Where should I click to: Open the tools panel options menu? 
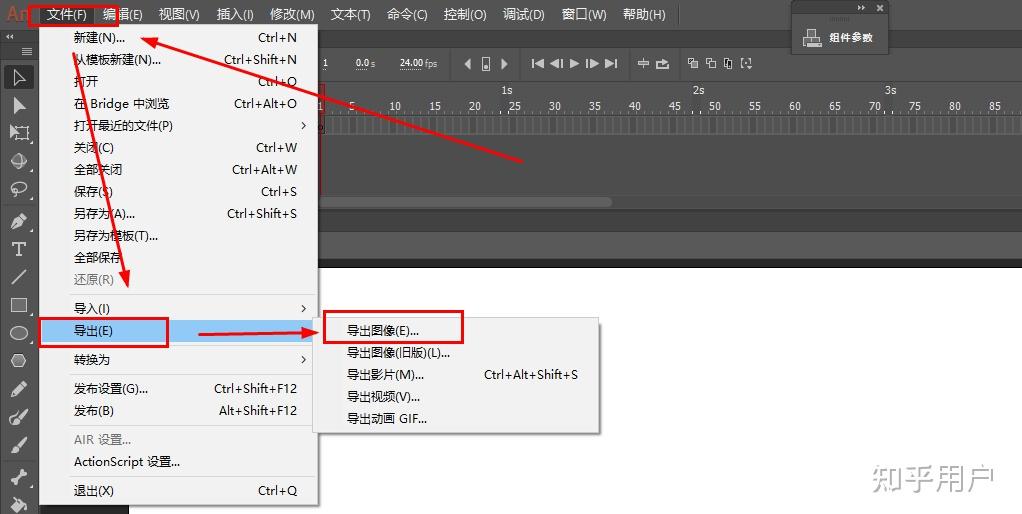(27, 51)
